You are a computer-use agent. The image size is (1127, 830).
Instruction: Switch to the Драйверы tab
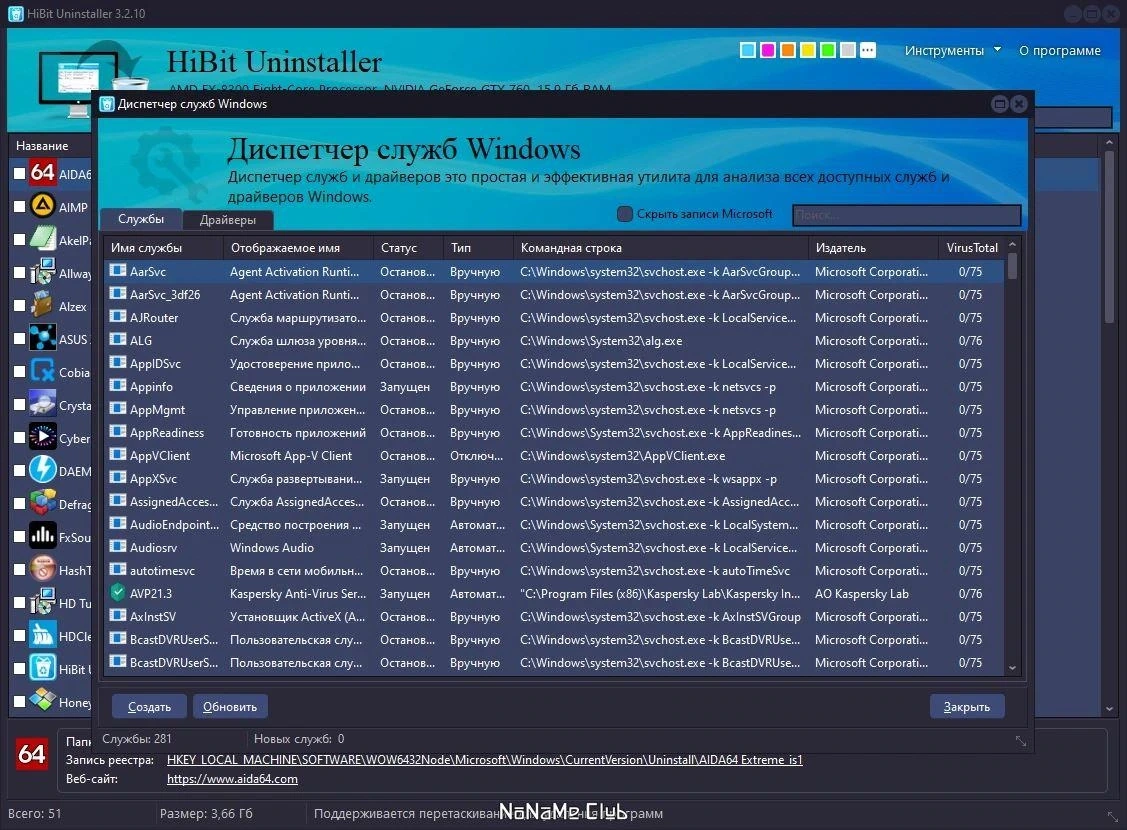coord(228,220)
